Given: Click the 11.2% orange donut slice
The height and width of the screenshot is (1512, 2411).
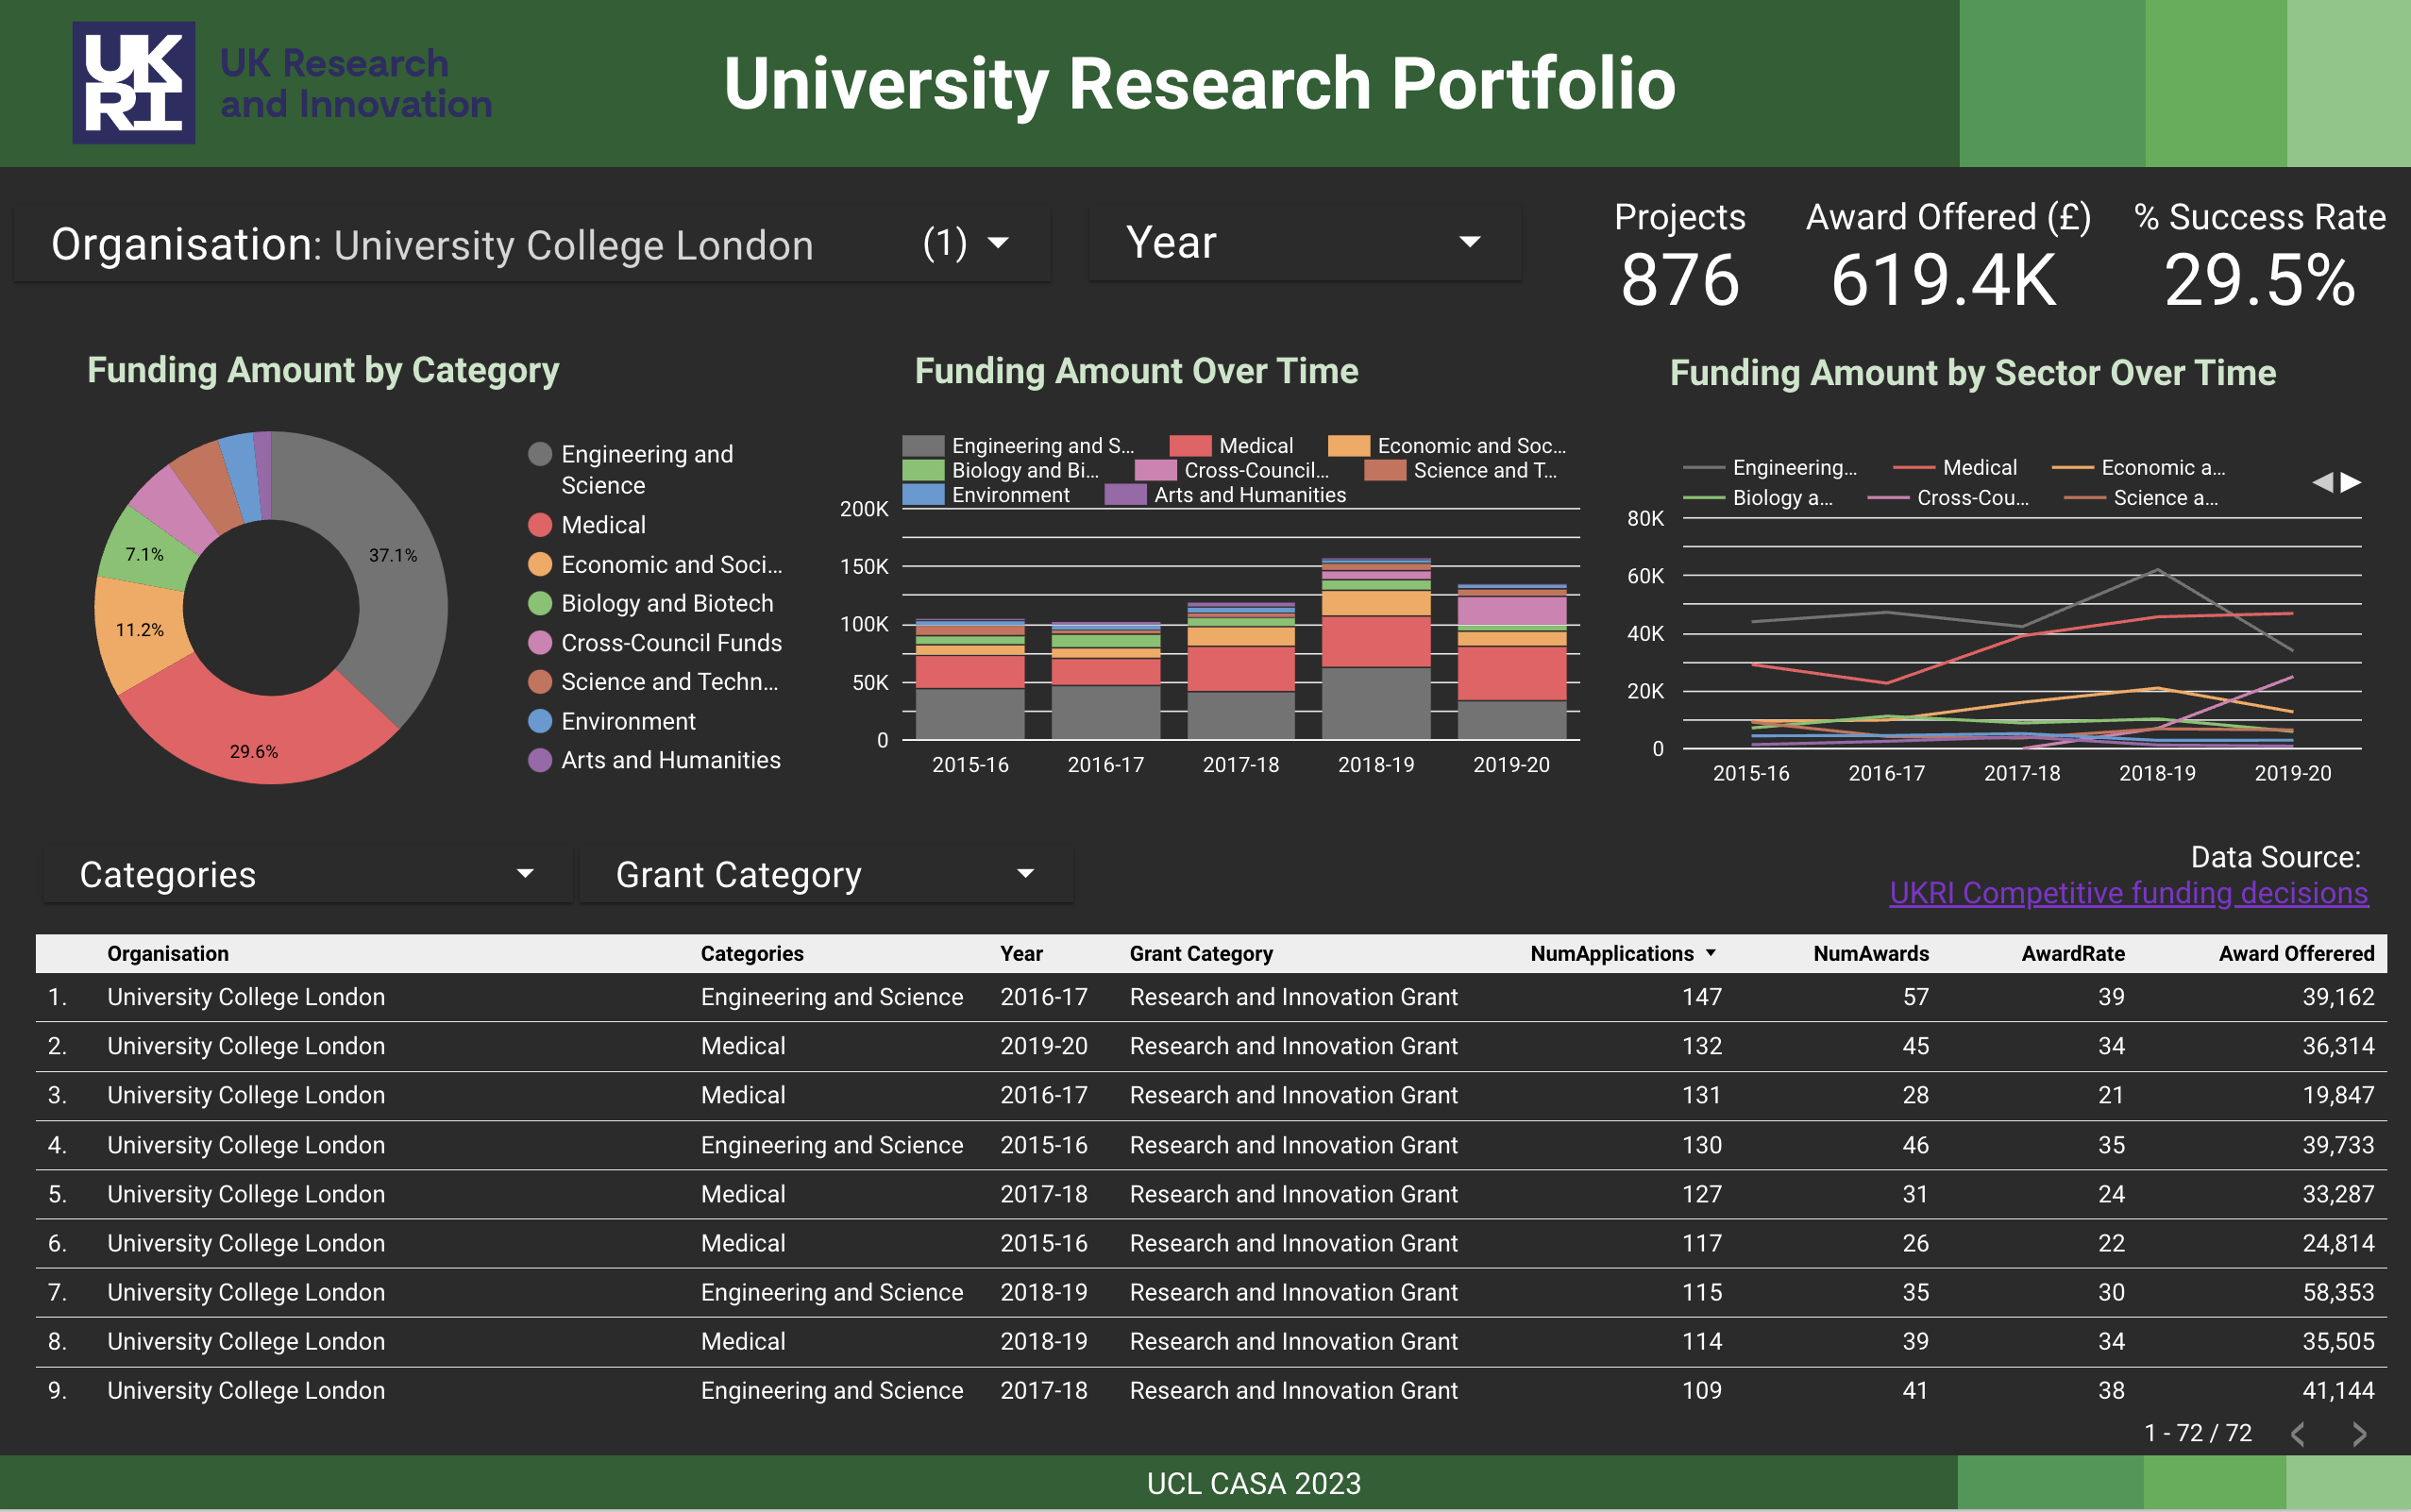Looking at the screenshot, I should [x=138, y=630].
